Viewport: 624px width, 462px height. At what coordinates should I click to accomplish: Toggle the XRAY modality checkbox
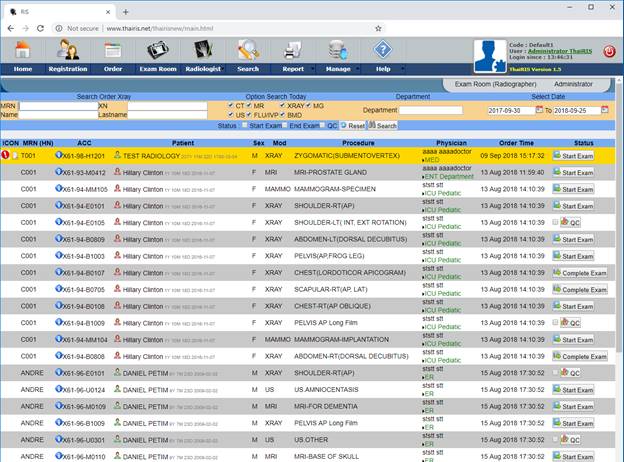click(281, 104)
